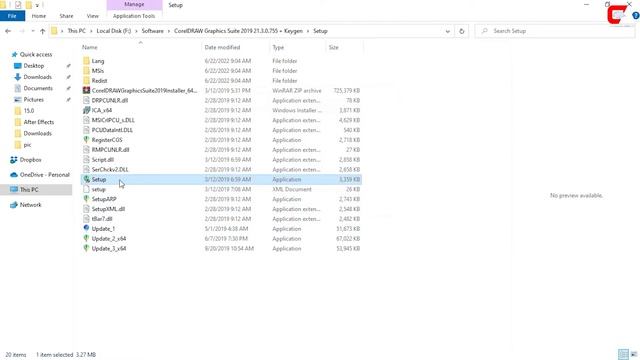Open the pic folder in sidebar
The width and height of the screenshot is (640, 360).
27,145
